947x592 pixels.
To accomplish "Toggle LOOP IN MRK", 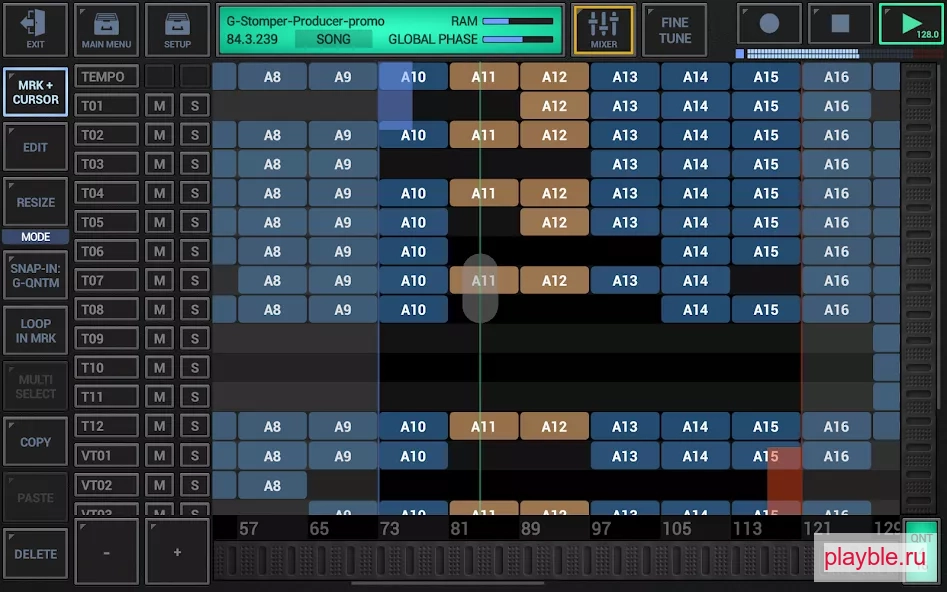I will click(x=35, y=331).
